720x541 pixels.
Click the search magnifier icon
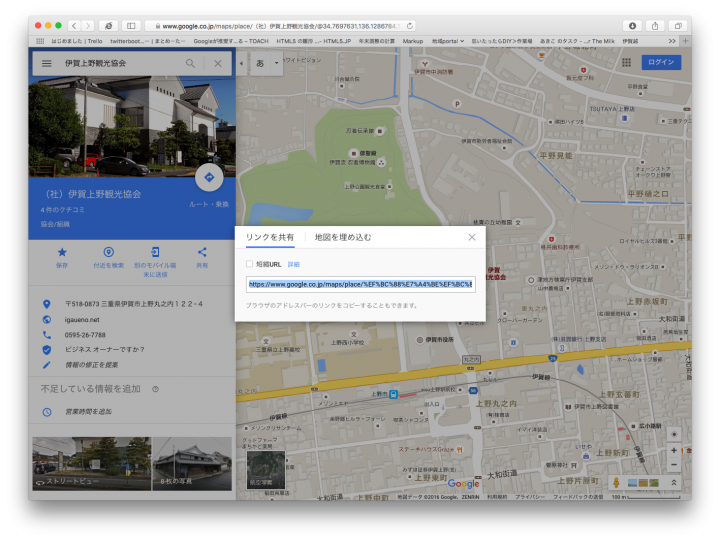coord(190,63)
